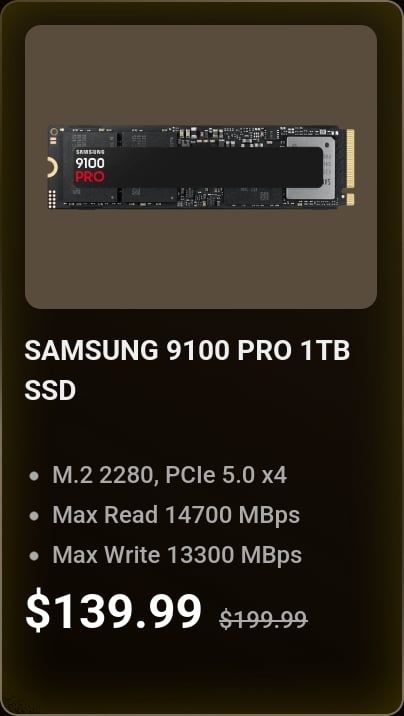Click the white 9100 number on the drive label

coord(90,163)
